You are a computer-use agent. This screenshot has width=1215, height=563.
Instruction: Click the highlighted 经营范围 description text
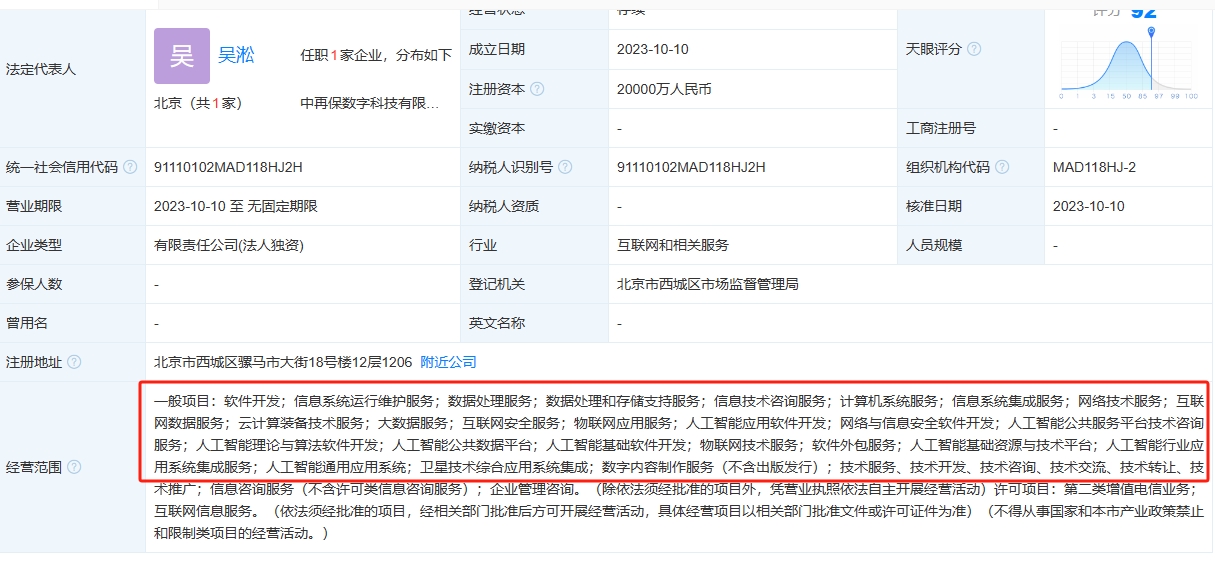pos(675,432)
